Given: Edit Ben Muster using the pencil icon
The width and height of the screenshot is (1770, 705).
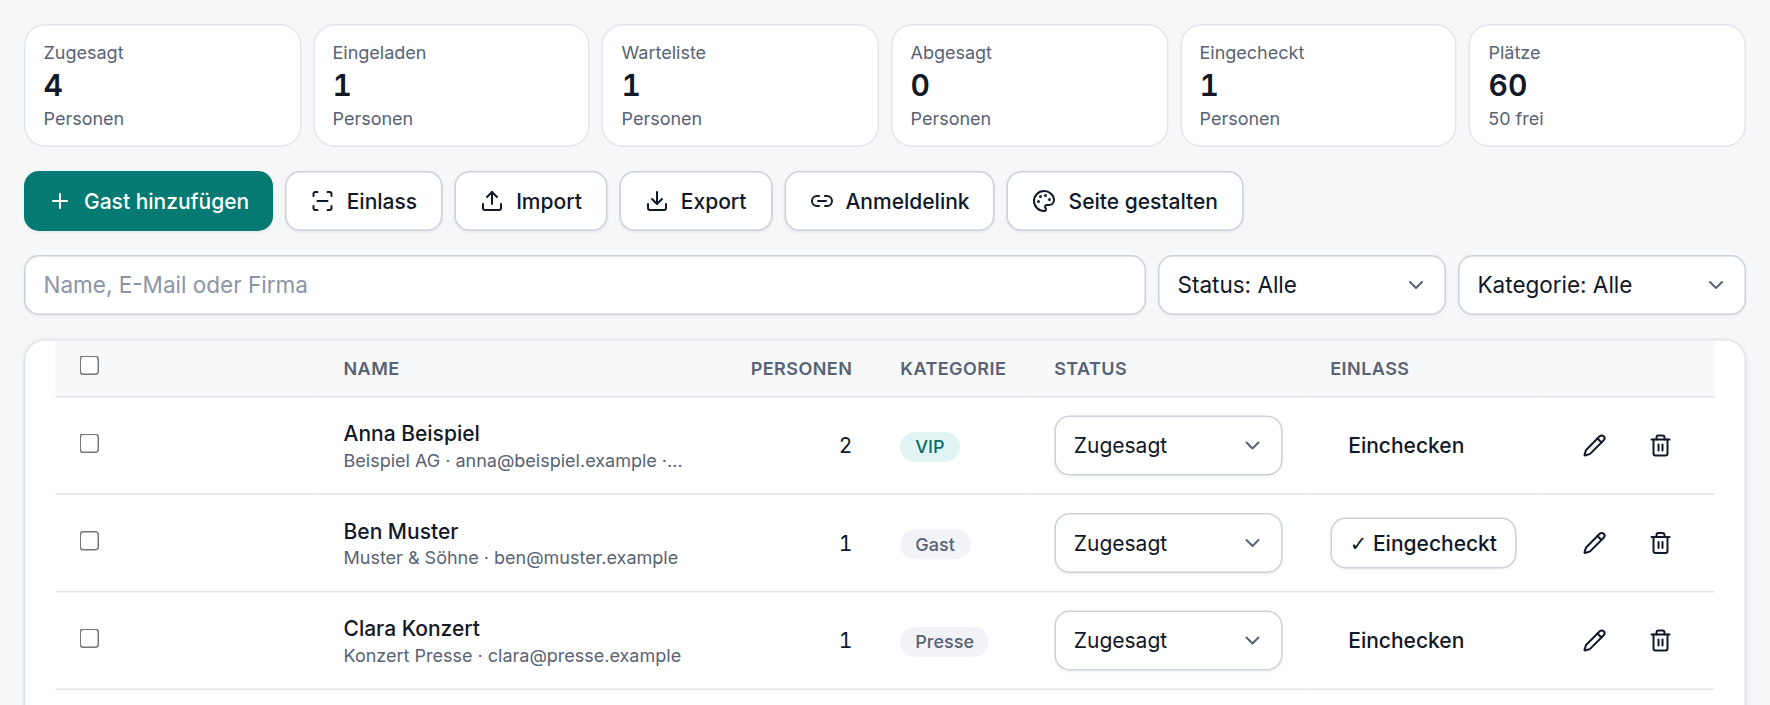Looking at the screenshot, I should (1594, 543).
